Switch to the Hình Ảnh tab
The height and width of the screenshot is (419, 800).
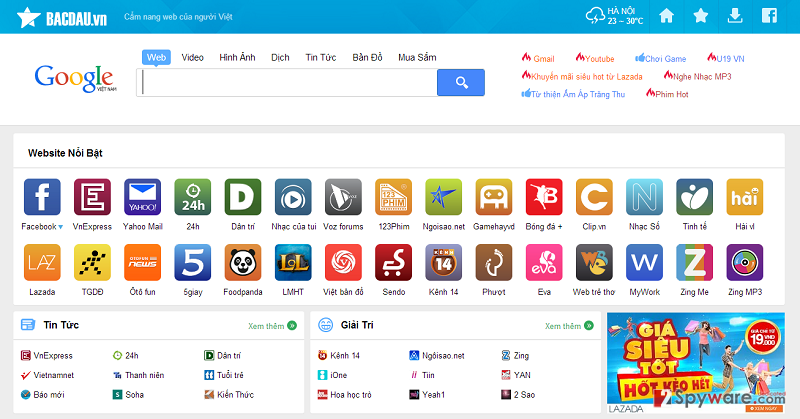(x=237, y=57)
